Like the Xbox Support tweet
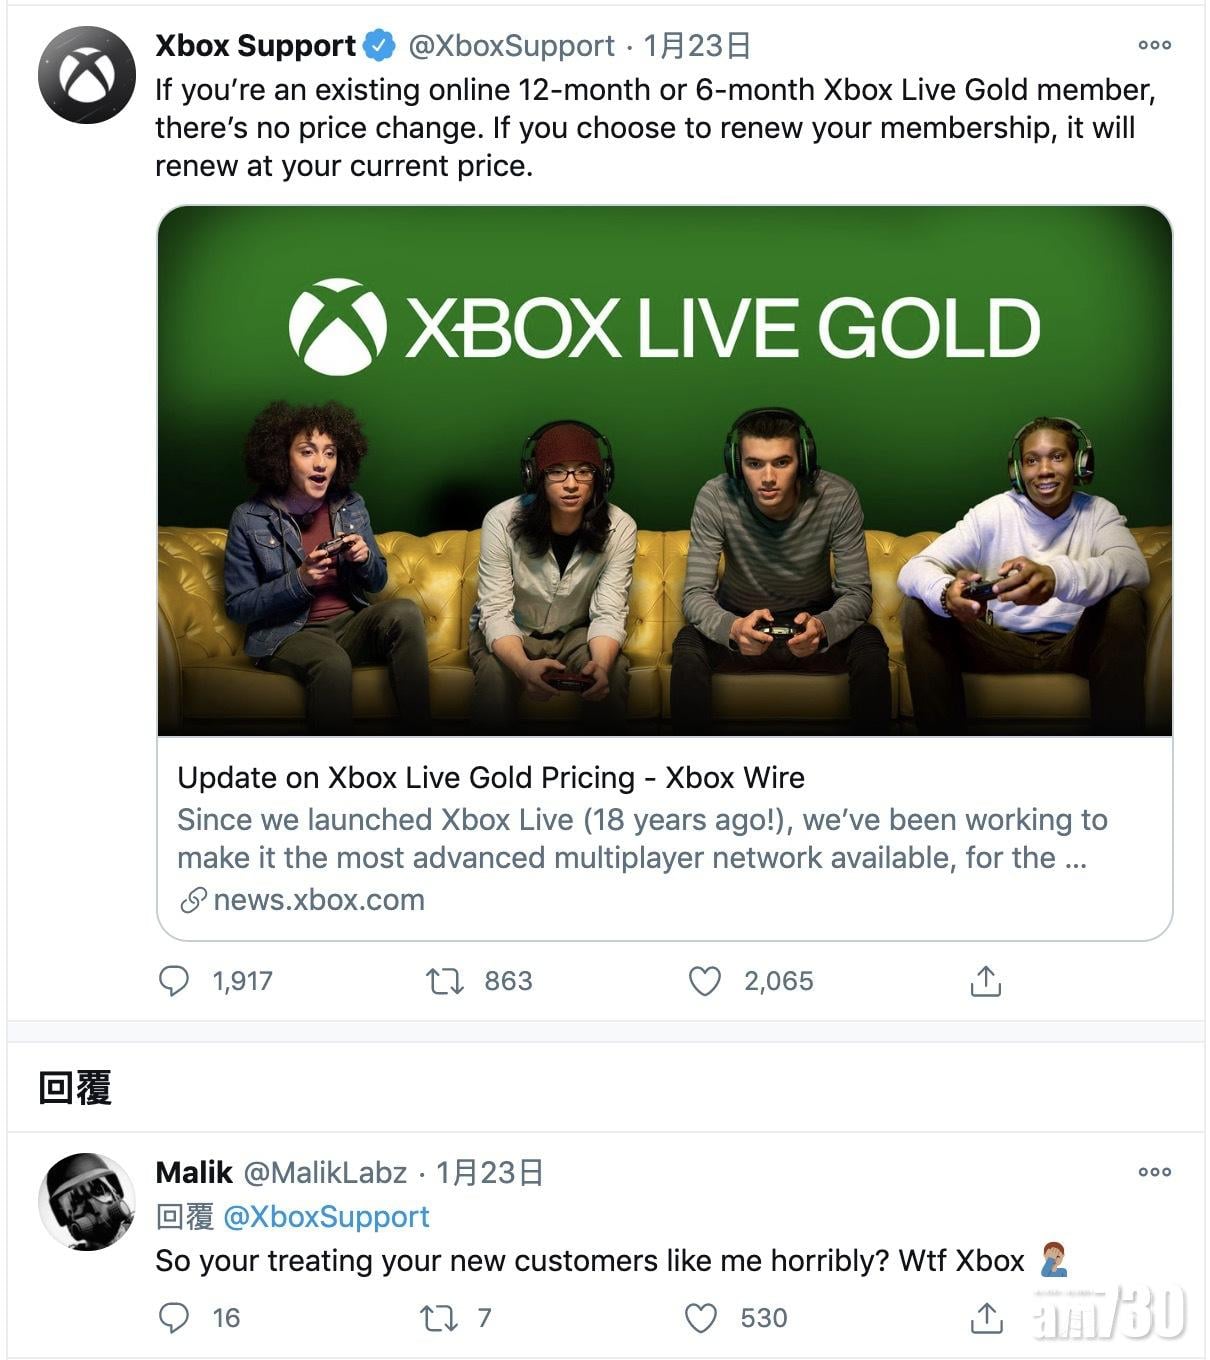This screenshot has height=1360, width=1210. point(705,981)
